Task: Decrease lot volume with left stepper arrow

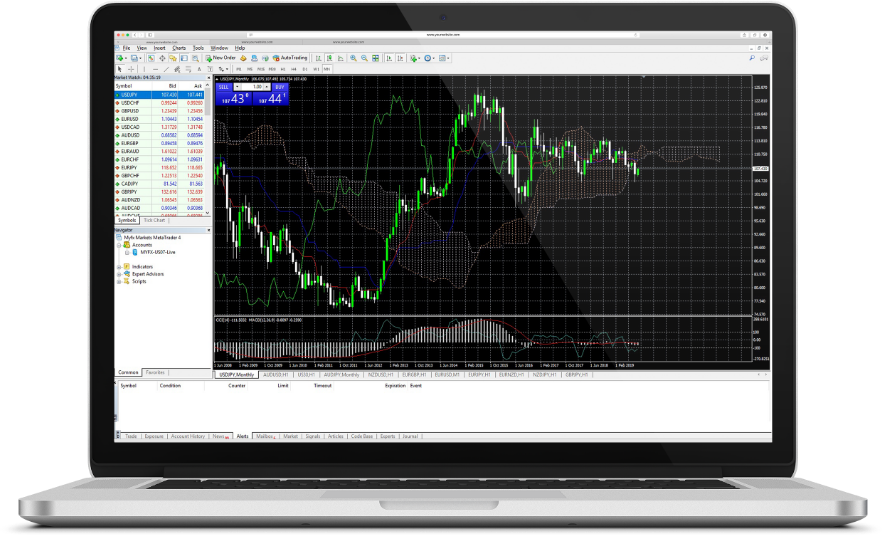Action: 237,87
